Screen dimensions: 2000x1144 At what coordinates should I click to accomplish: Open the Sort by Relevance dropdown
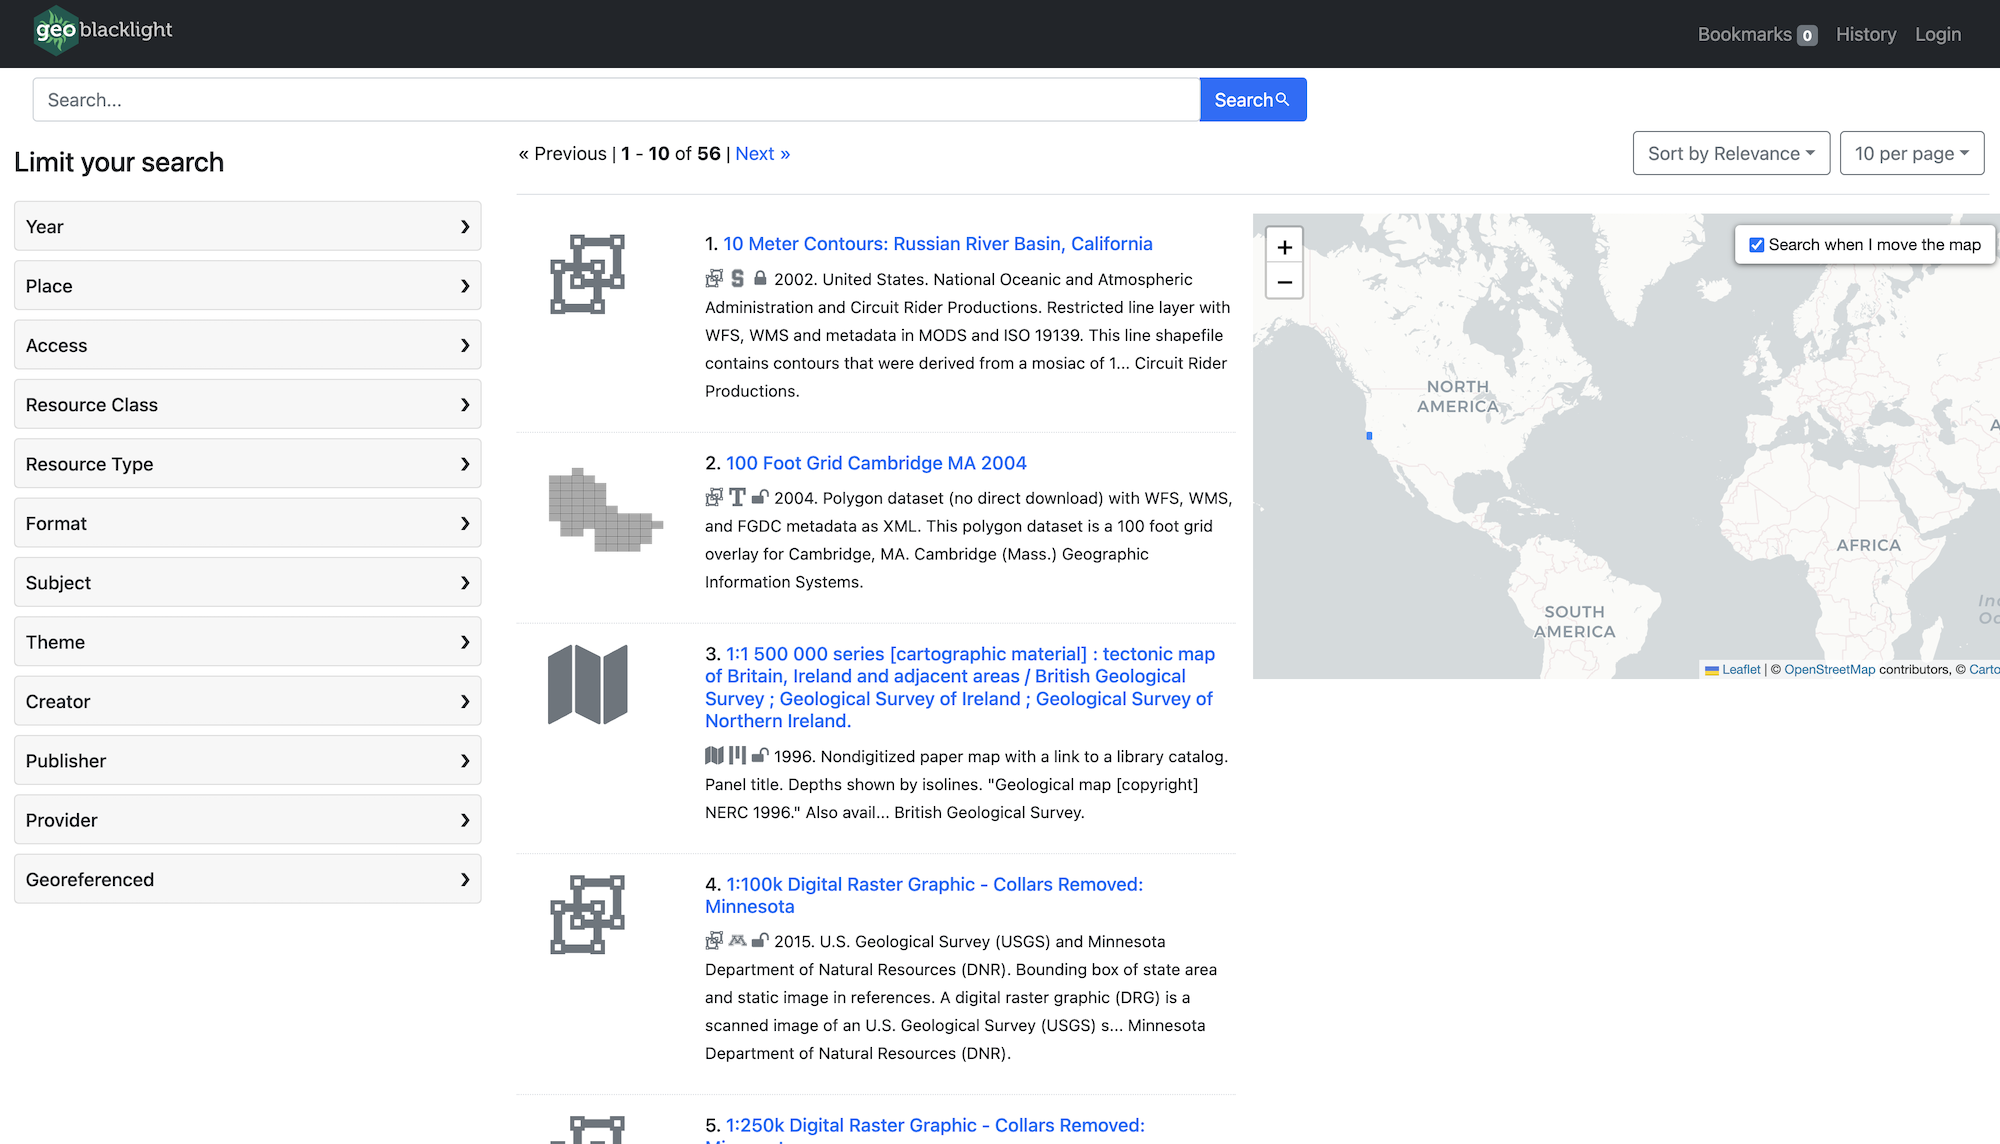pos(1731,153)
